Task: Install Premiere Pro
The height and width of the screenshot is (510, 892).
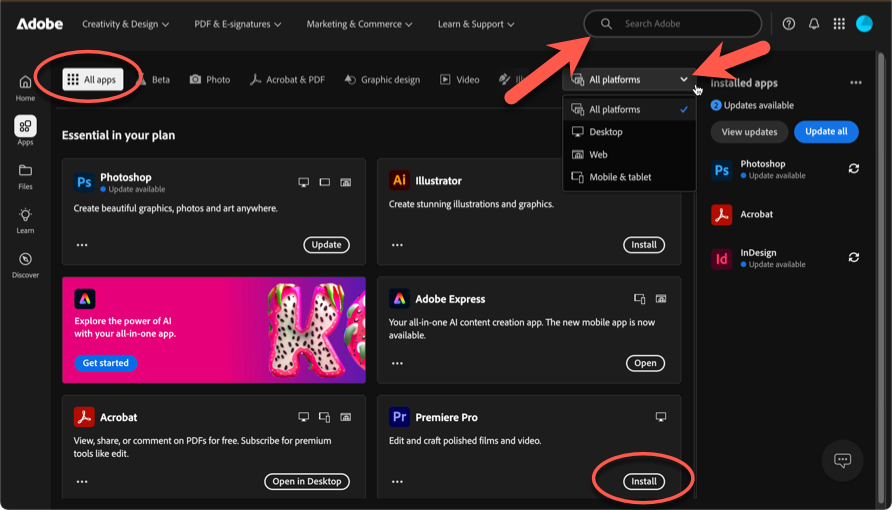Action: (x=644, y=481)
